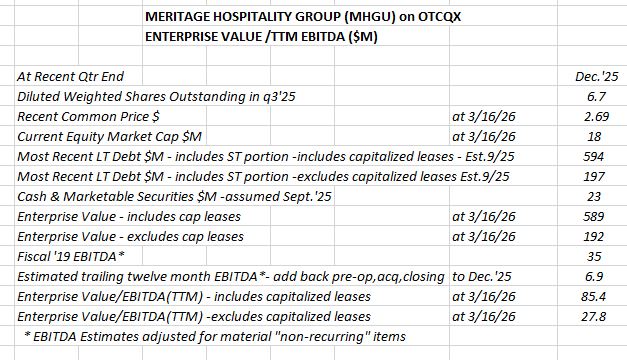The image size is (627, 360).
Task: Select enterprise value 192 cell
Action: pos(593,236)
